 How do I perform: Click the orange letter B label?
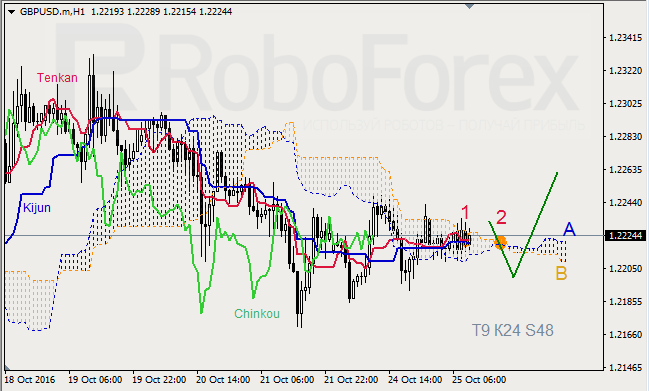click(x=561, y=273)
